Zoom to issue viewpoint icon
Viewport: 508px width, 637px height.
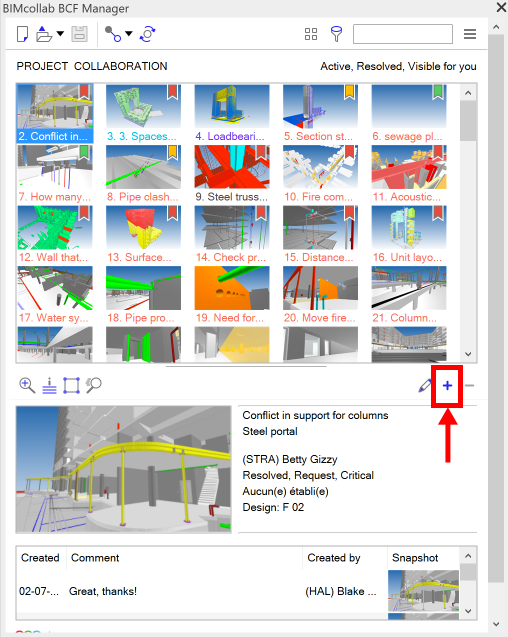pyautogui.click(x=27, y=385)
